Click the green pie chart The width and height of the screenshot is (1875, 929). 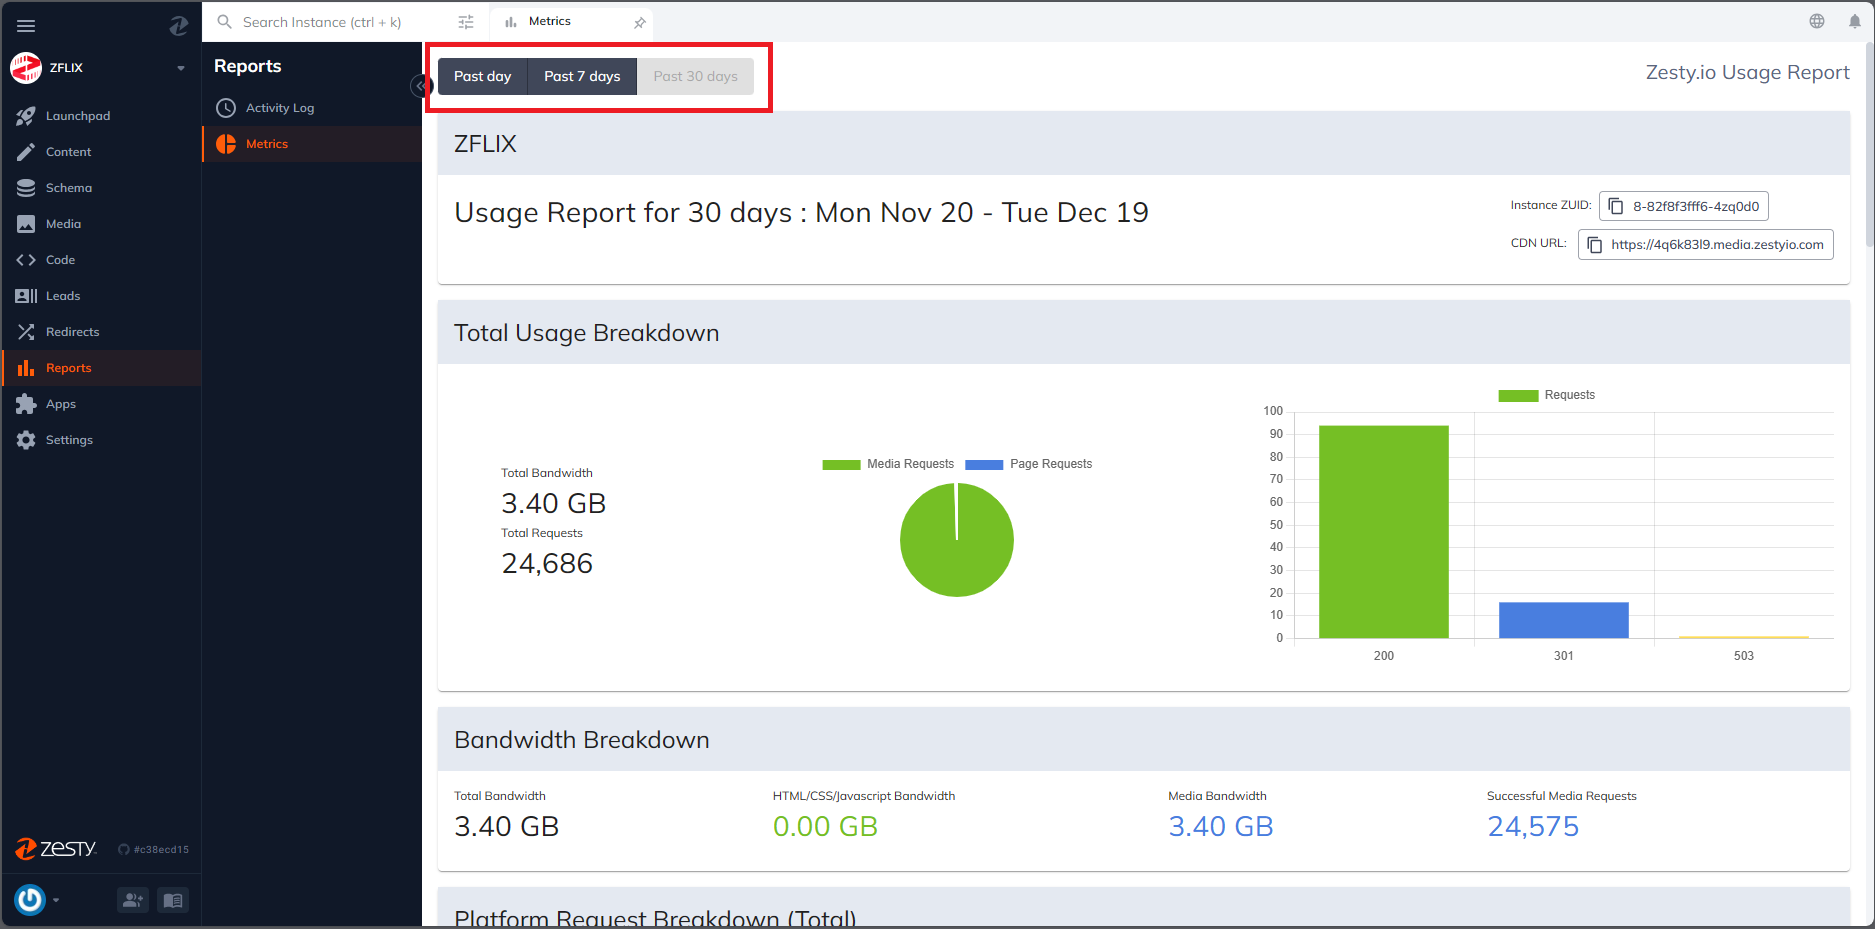click(x=957, y=540)
